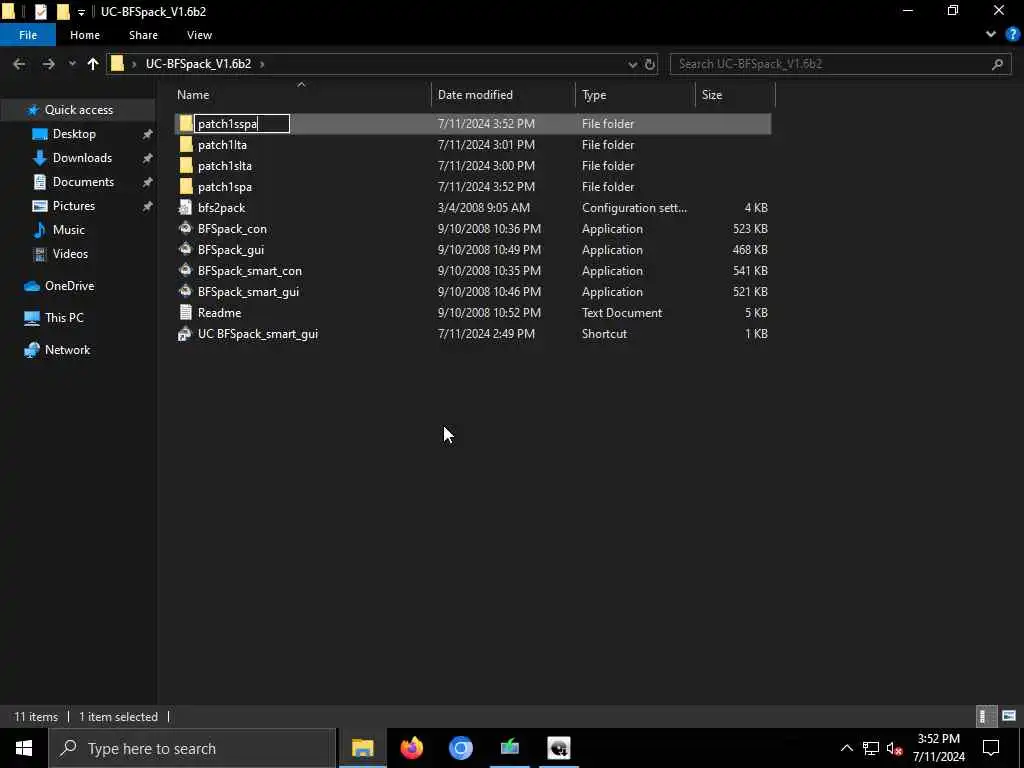Select the BFSpack_smart_gui application icon
The height and width of the screenshot is (768, 1024).
tap(185, 291)
